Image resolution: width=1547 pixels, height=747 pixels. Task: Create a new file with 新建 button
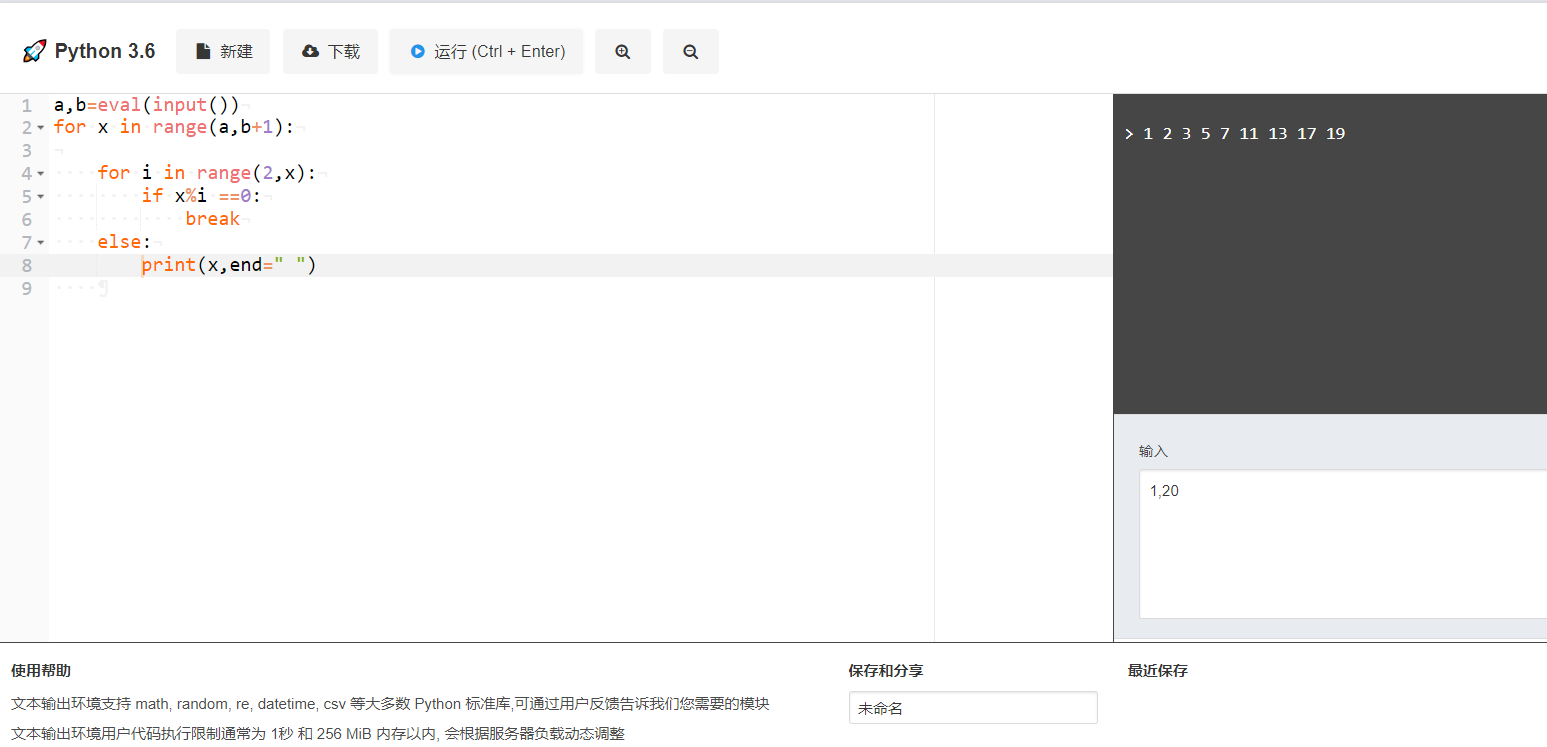(223, 51)
